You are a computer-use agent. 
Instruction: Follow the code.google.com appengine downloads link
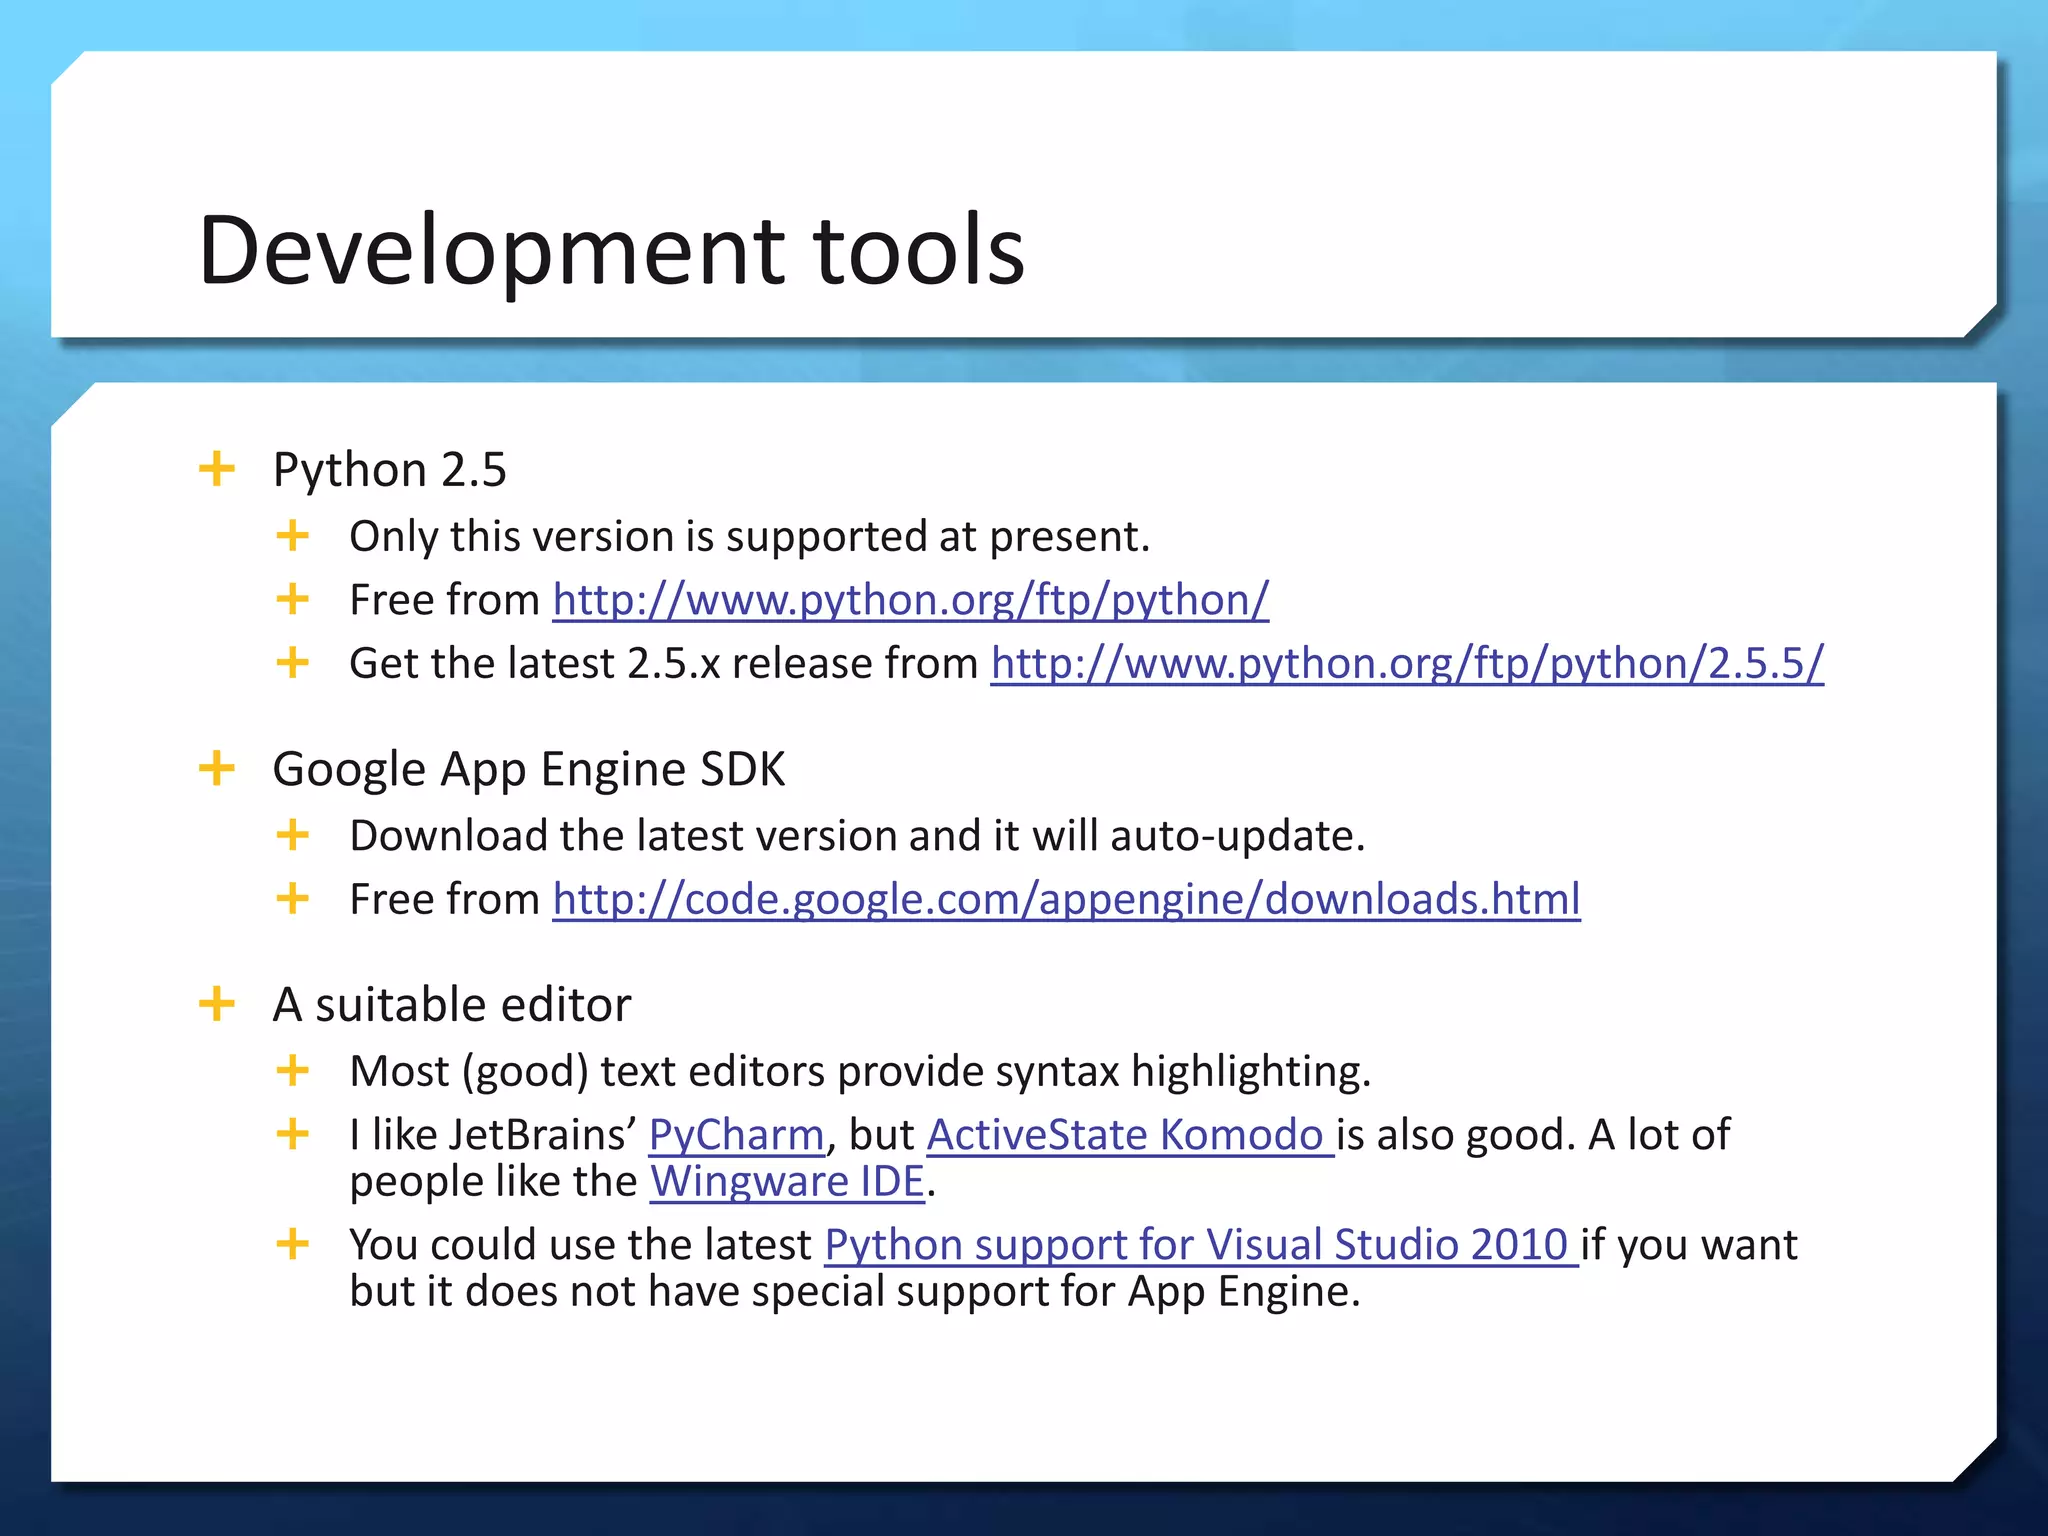point(1066,899)
